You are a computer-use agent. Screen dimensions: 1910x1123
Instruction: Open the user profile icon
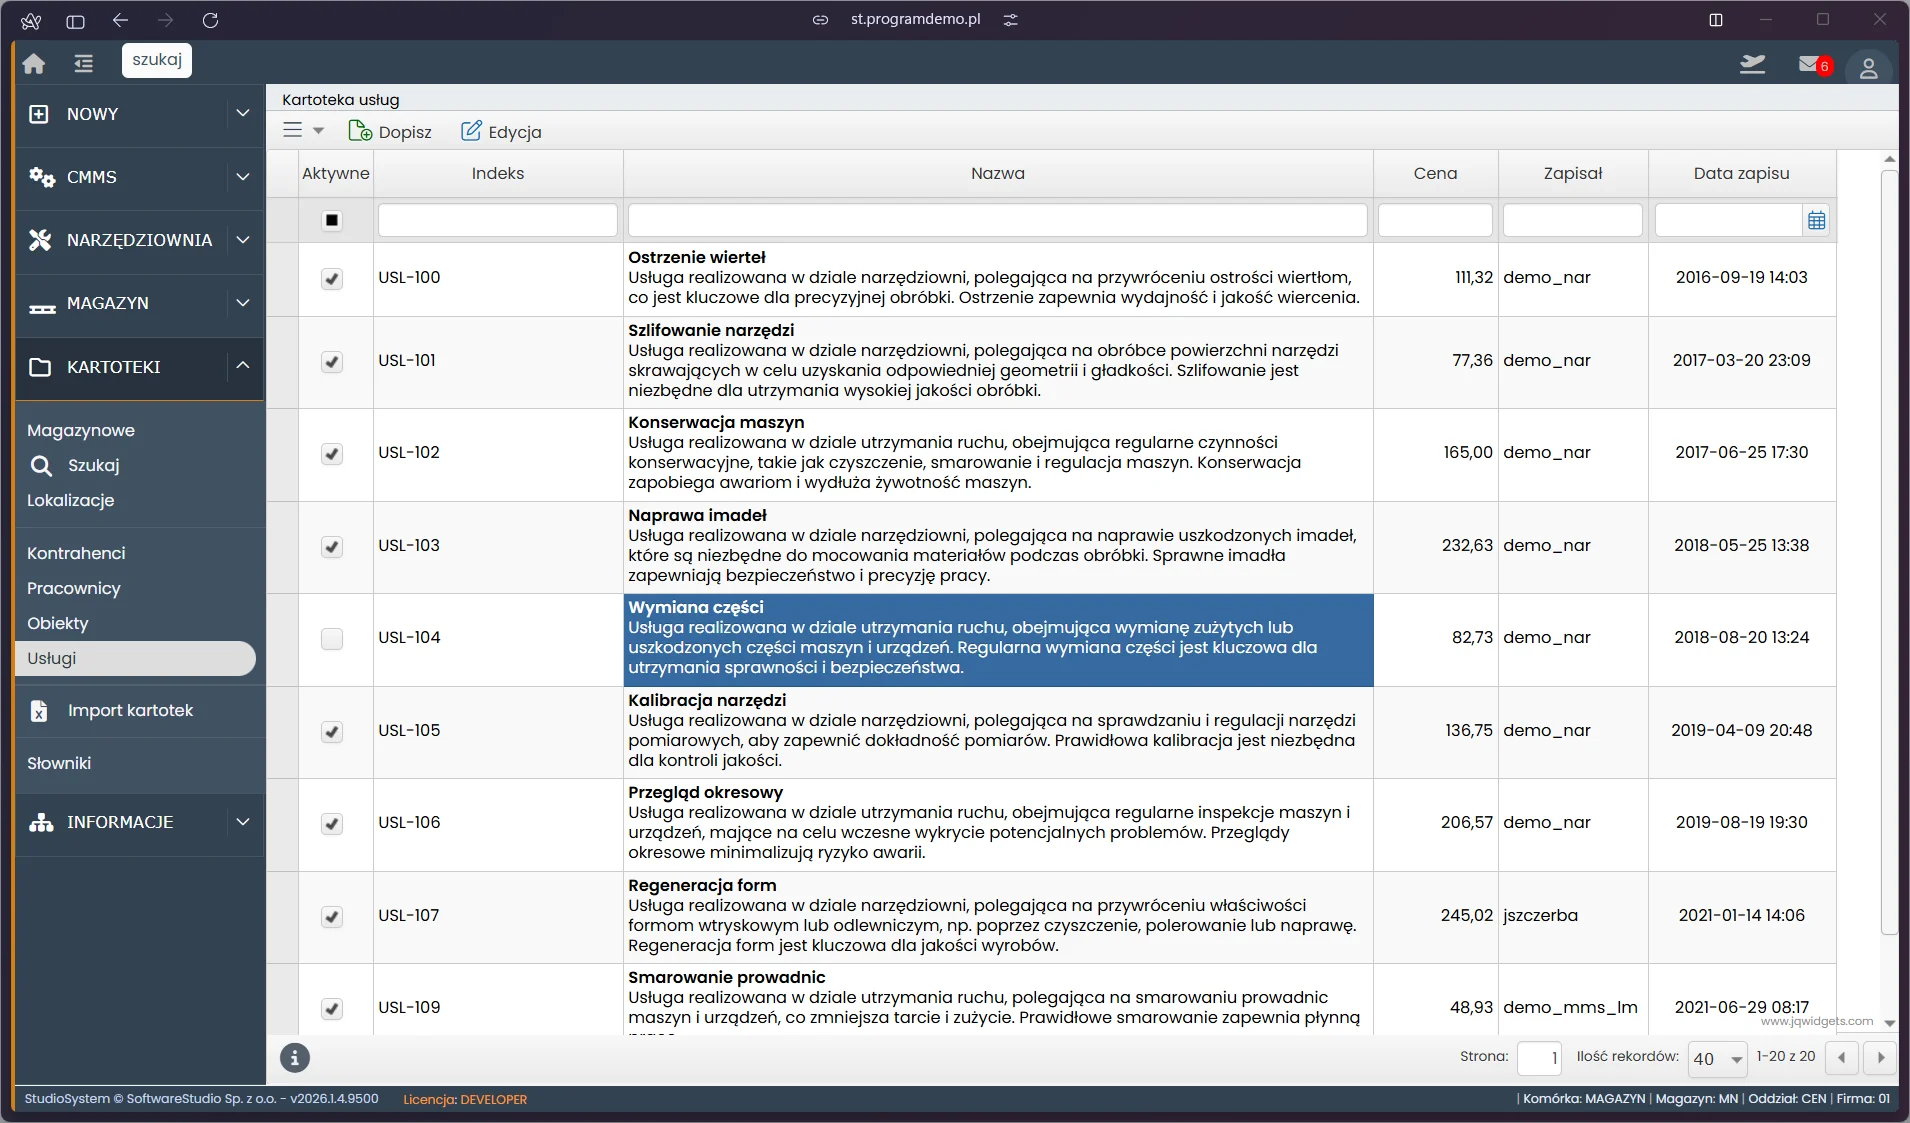click(1868, 68)
